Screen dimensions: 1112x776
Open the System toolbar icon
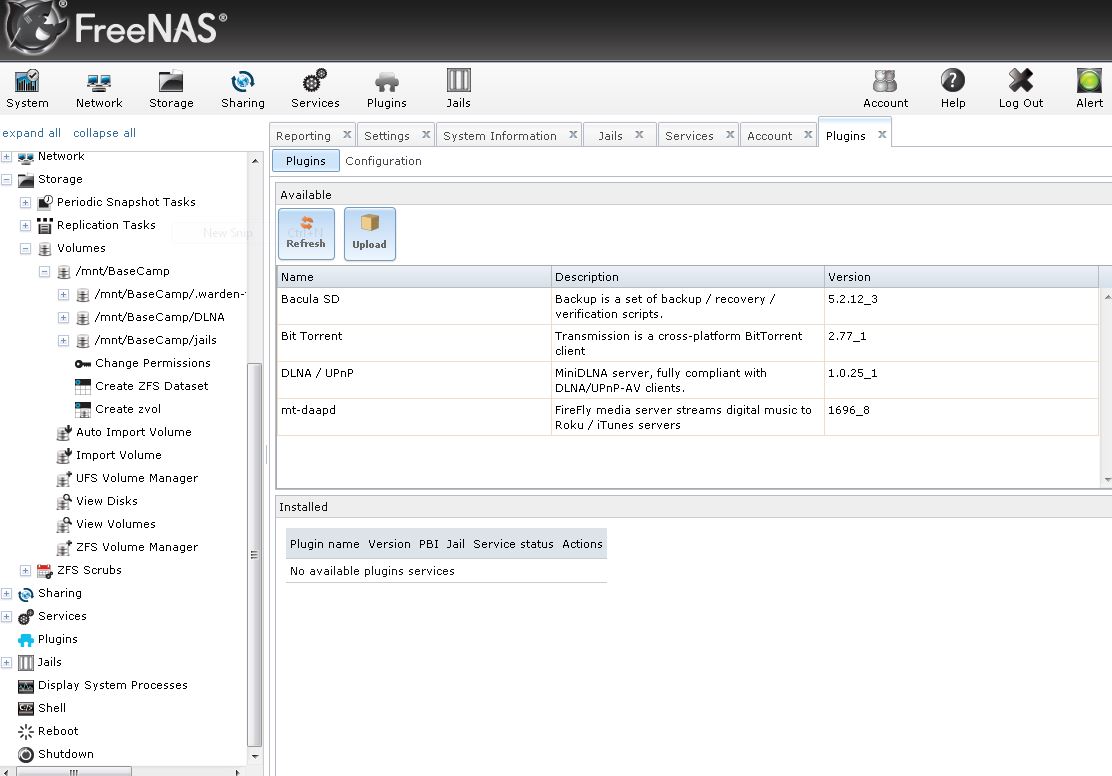coord(27,89)
